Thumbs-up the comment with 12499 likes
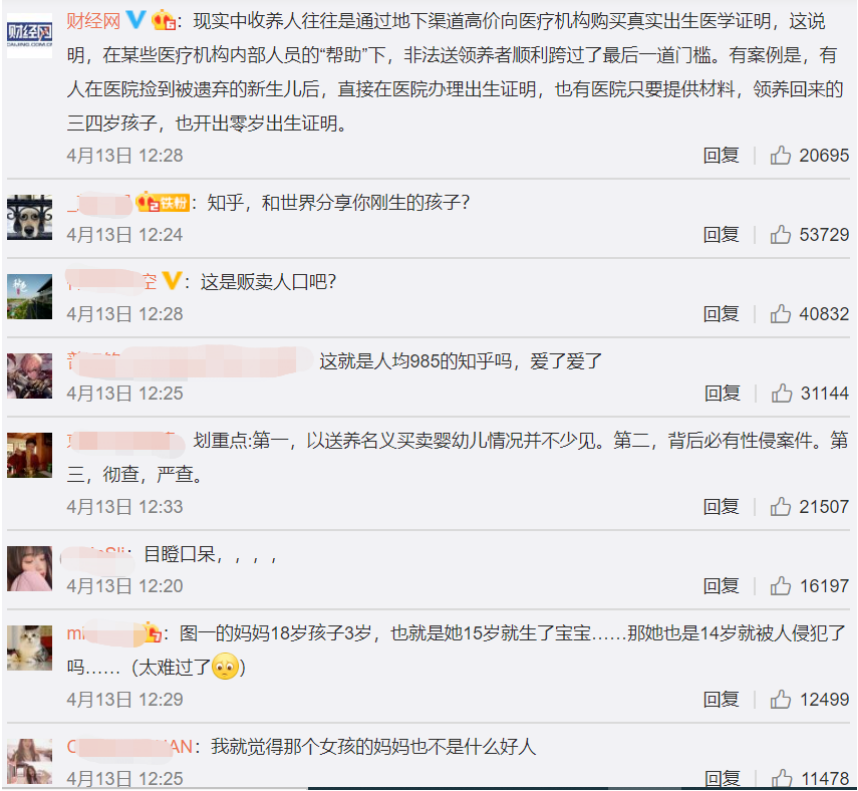Screen dimensions: 858x791 tap(780, 699)
